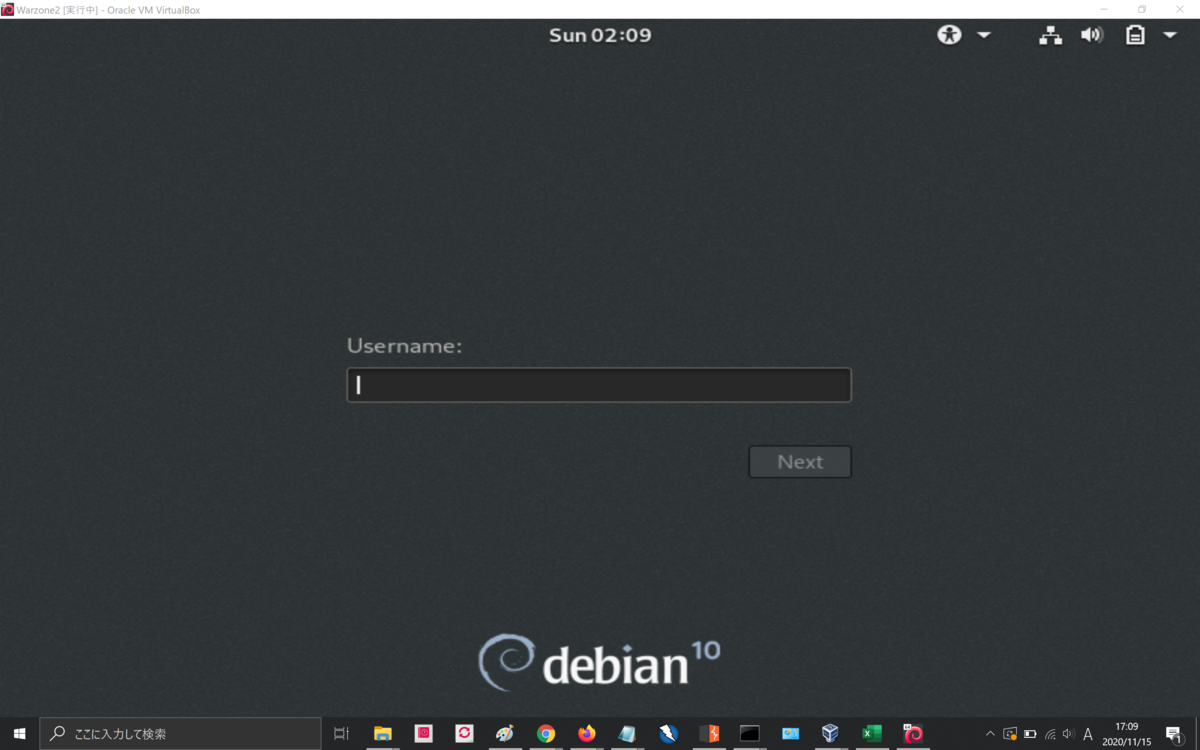Open the blue picture app on taskbar

[x=790, y=733]
